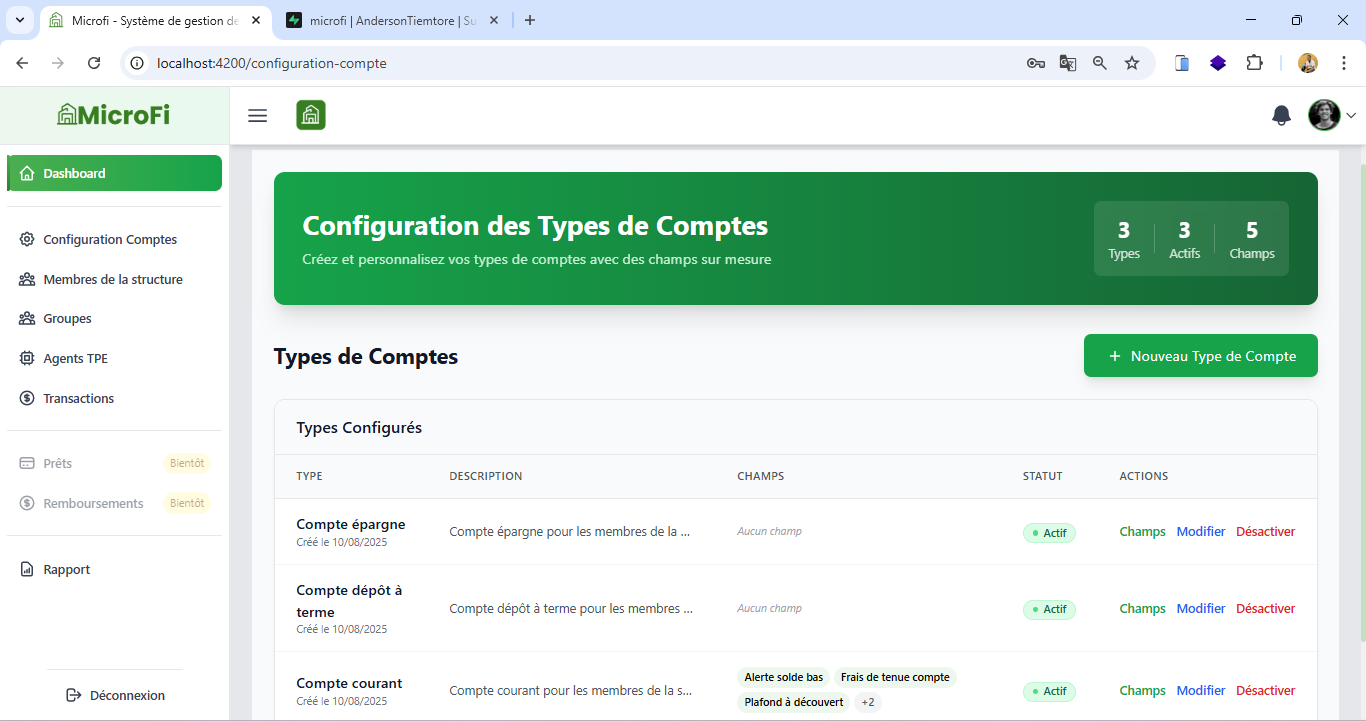Click the 'Nouveau Type de Compte' button
Viewport: 1366px width, 722px height.
point(1200,355)
